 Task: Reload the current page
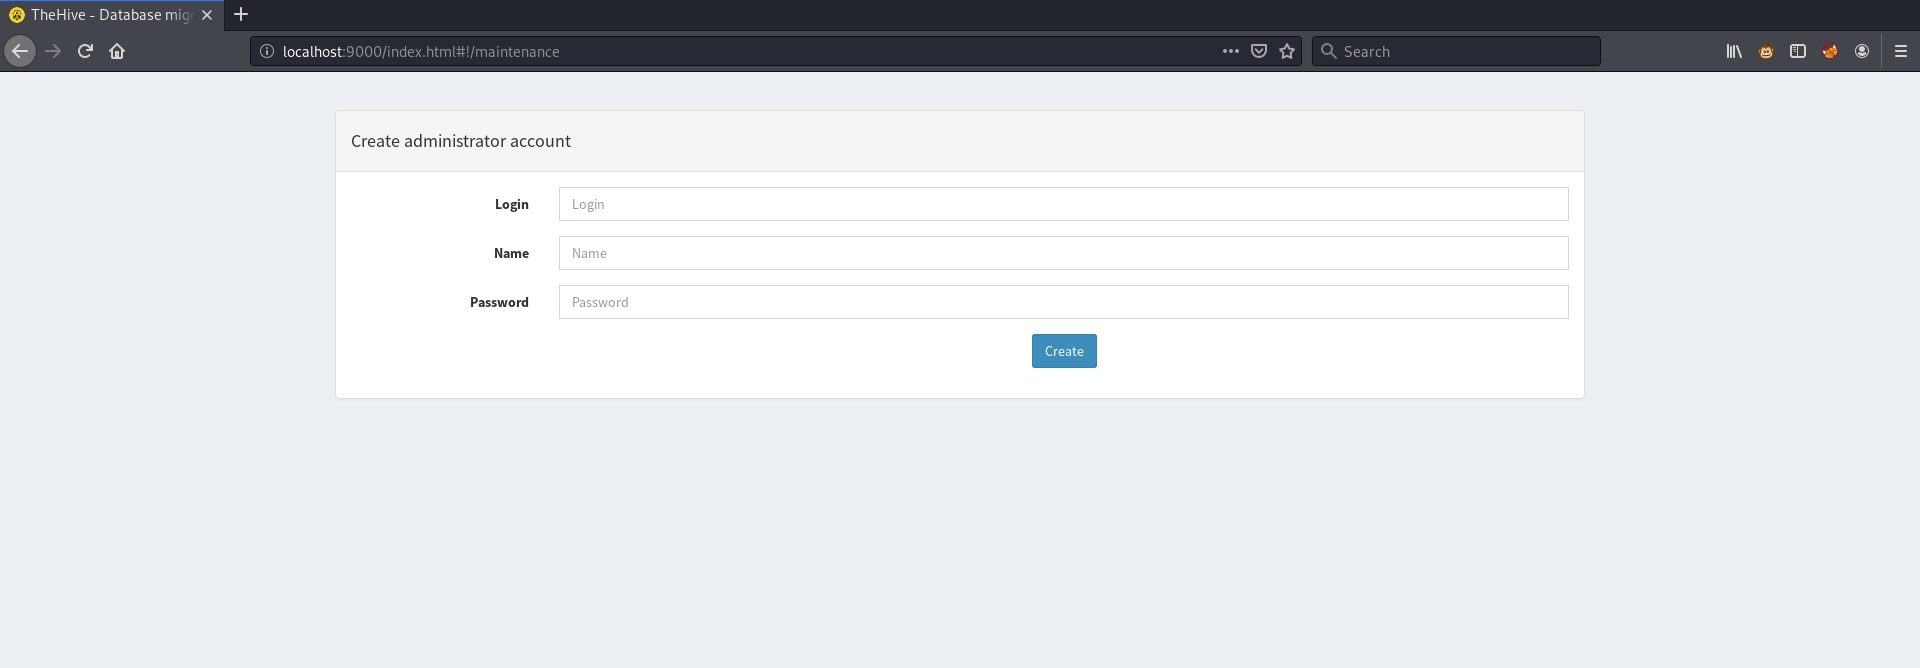point(85,51)
